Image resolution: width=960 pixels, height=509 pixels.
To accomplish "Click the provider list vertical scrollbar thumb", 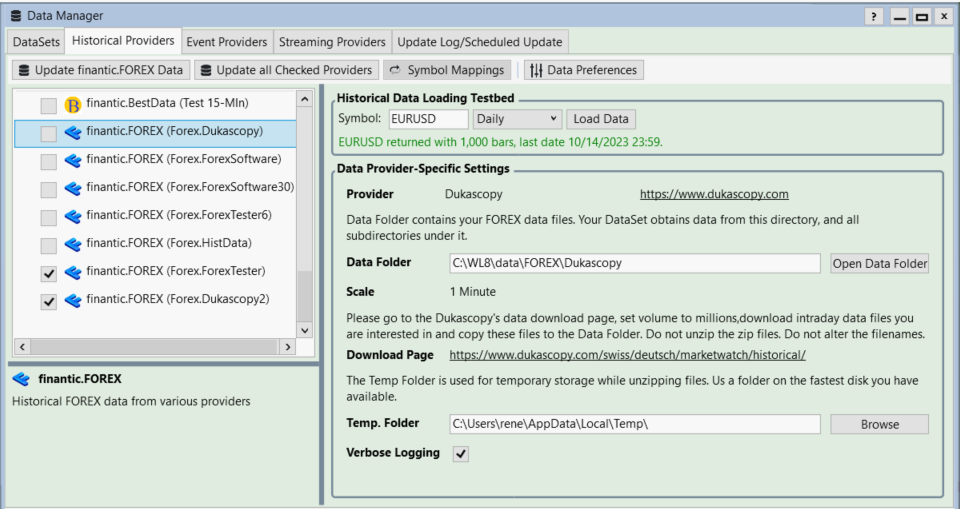I will 304,295.
